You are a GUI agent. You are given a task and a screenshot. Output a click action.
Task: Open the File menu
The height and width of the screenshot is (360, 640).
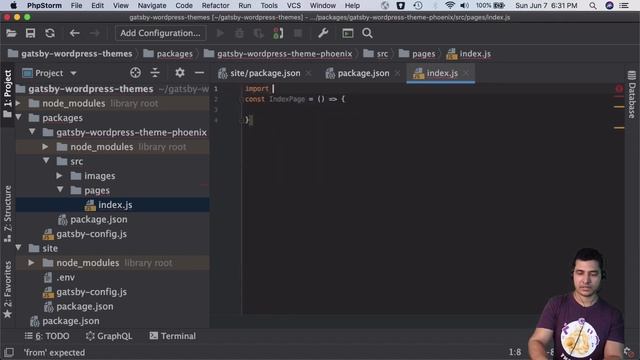[76, 5]
